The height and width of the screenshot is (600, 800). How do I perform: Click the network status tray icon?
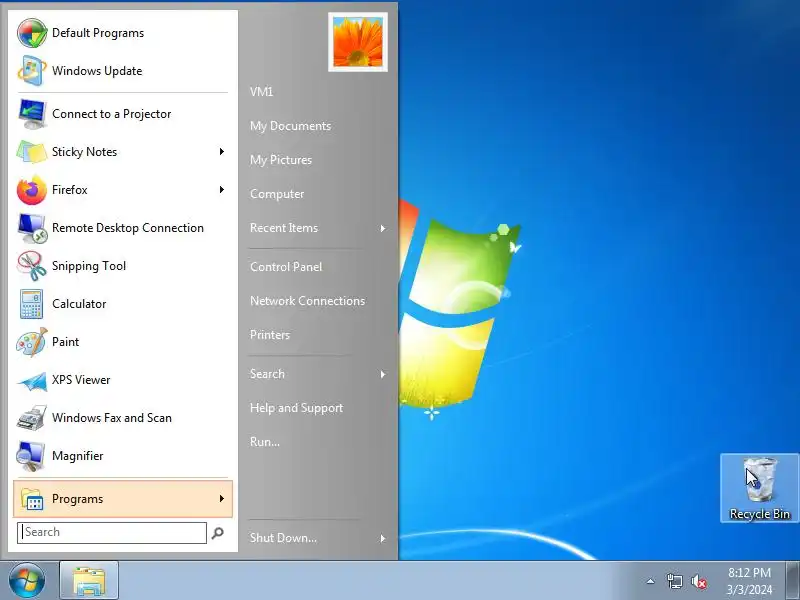coord(674,581)
